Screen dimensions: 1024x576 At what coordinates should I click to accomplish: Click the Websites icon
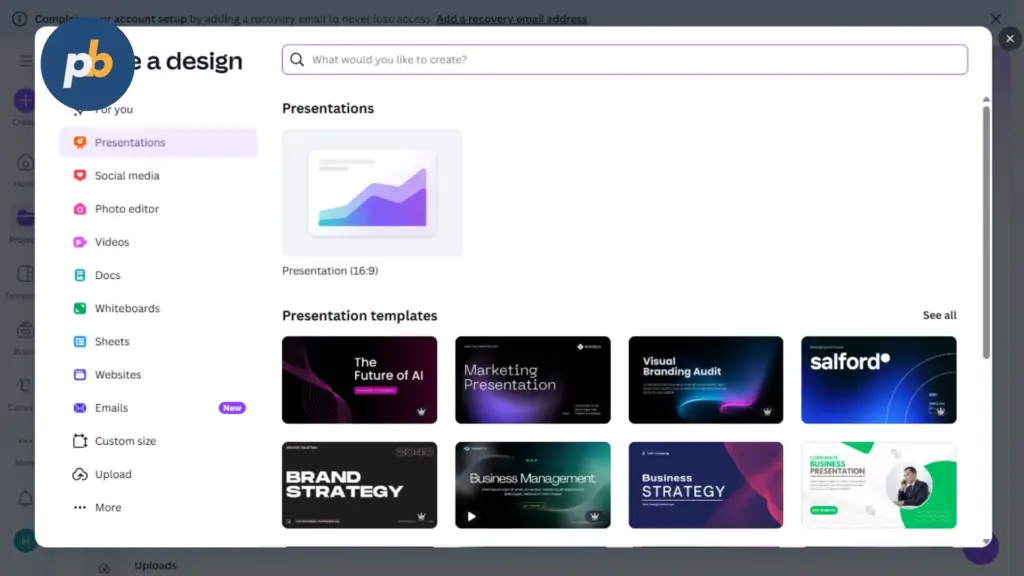click(80, 375)
